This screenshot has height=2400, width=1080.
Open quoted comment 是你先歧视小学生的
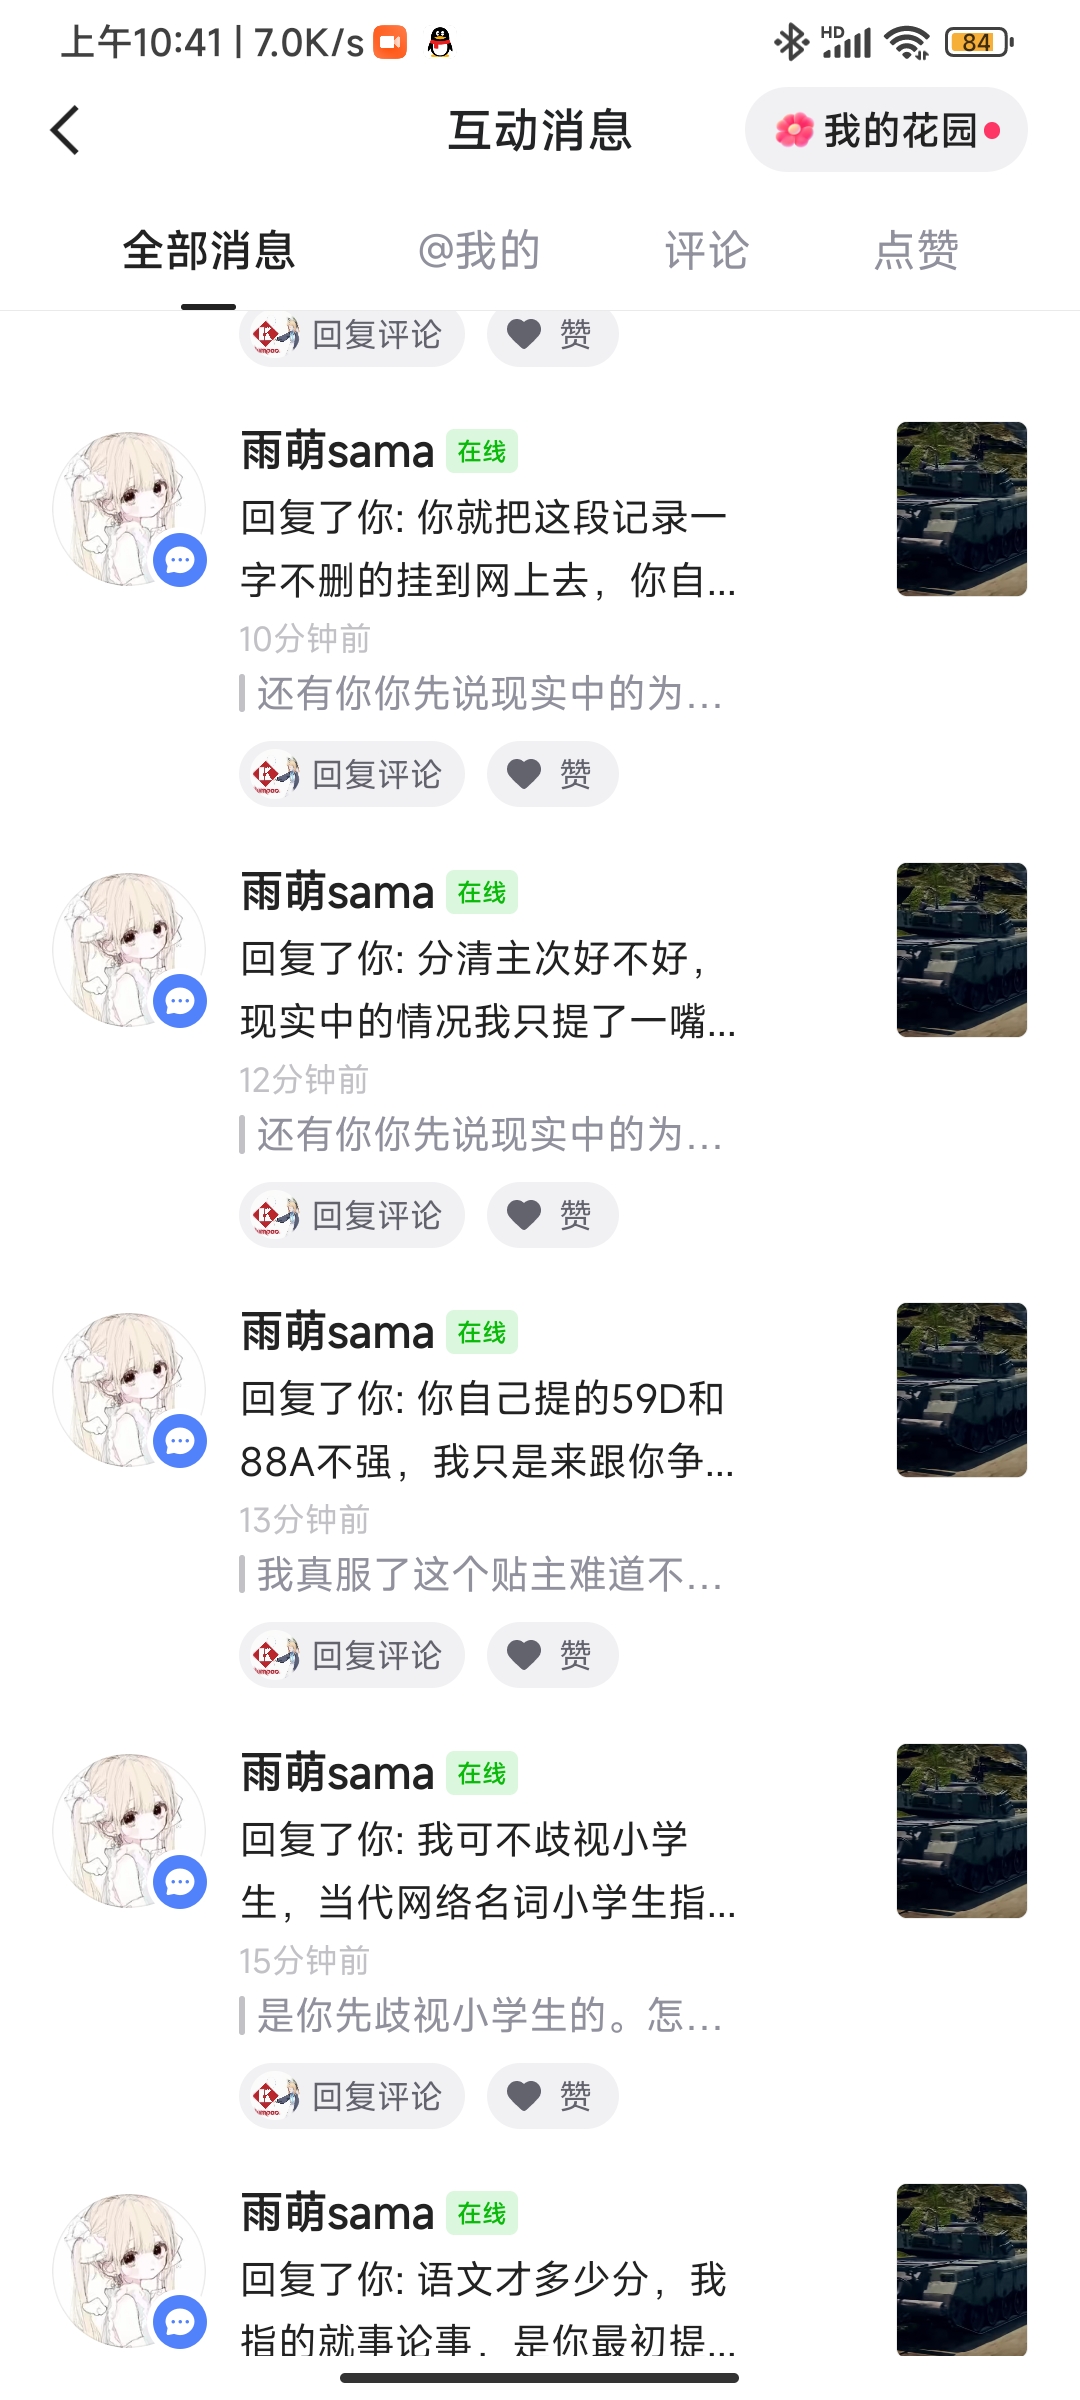pyautogui.click(x=481, y=2015)
